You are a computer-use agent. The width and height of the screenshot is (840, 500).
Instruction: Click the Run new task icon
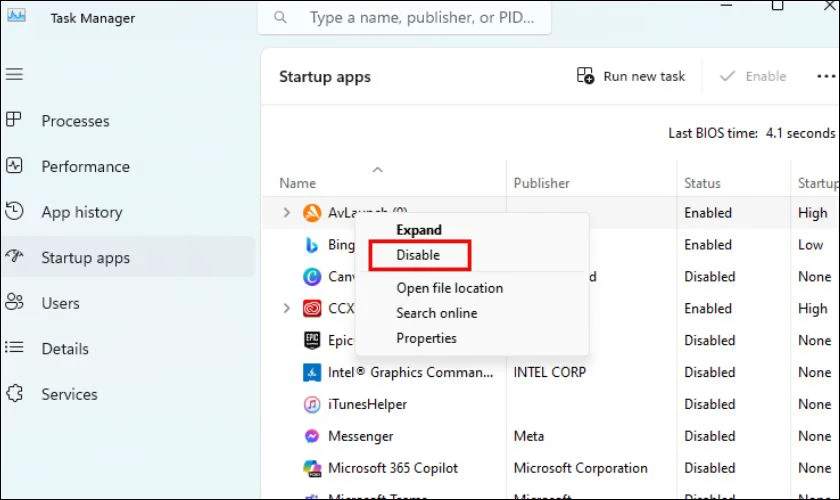(x=585, y=76)
